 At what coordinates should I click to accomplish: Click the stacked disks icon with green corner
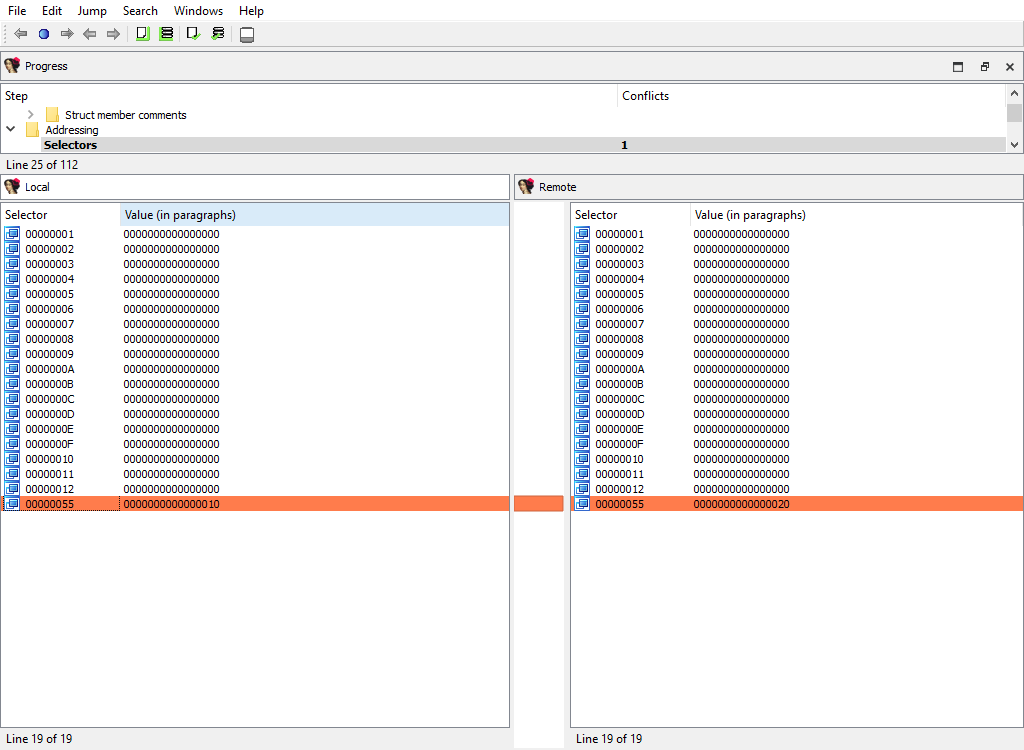(x=166, y=34)
